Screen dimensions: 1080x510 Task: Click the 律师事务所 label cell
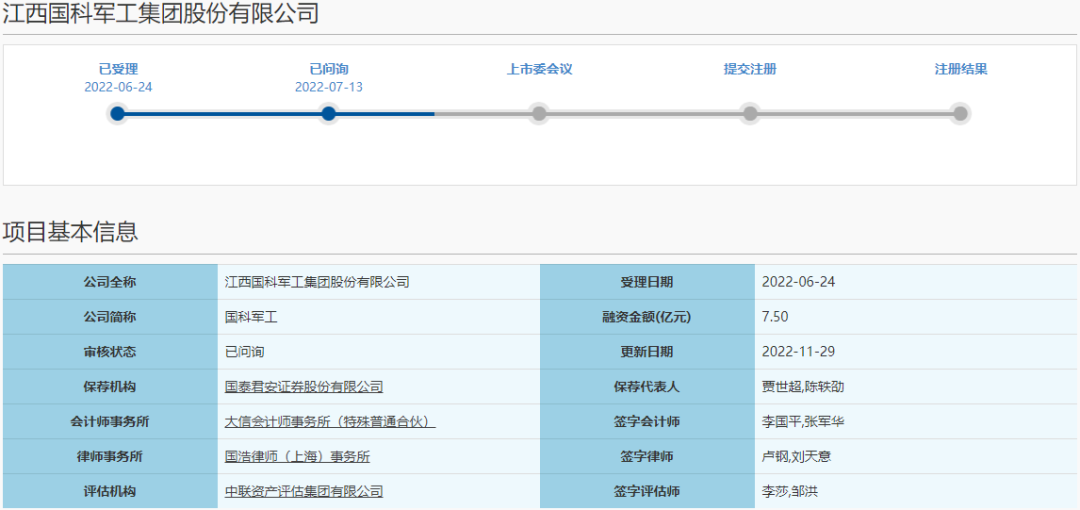[110, 457]
